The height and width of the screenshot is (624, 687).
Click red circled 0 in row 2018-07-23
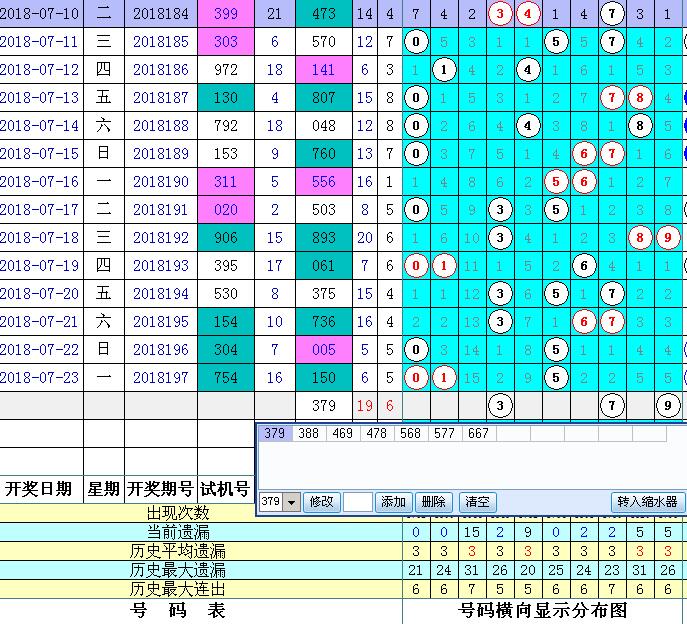[x=416, y=378]
